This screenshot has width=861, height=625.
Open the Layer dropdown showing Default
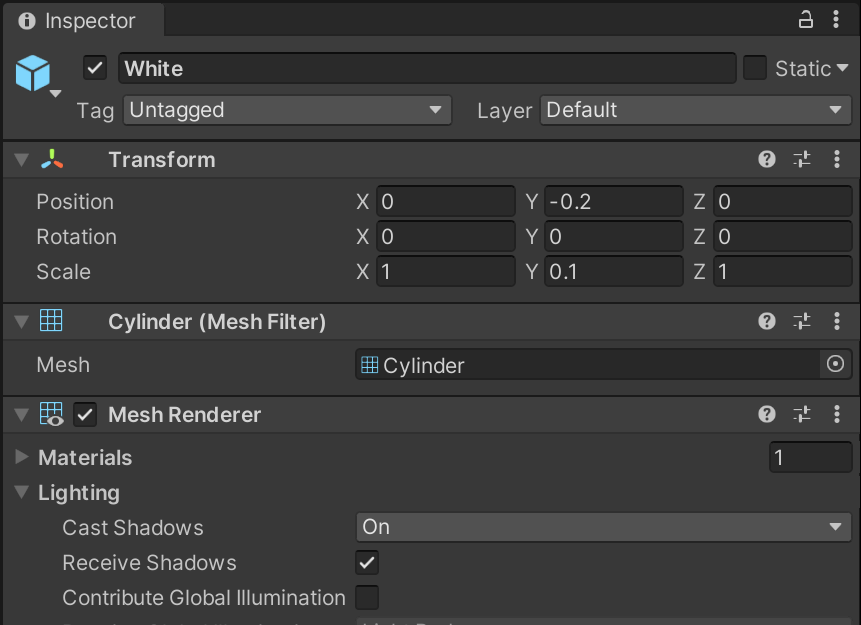click(696, 110)
